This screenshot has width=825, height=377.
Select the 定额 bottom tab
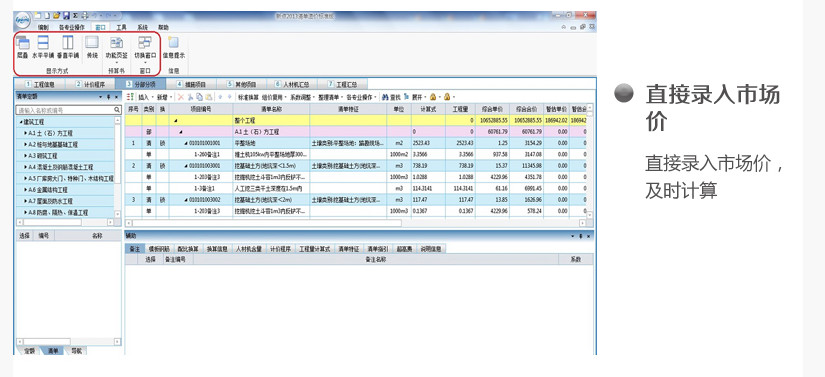29,351
